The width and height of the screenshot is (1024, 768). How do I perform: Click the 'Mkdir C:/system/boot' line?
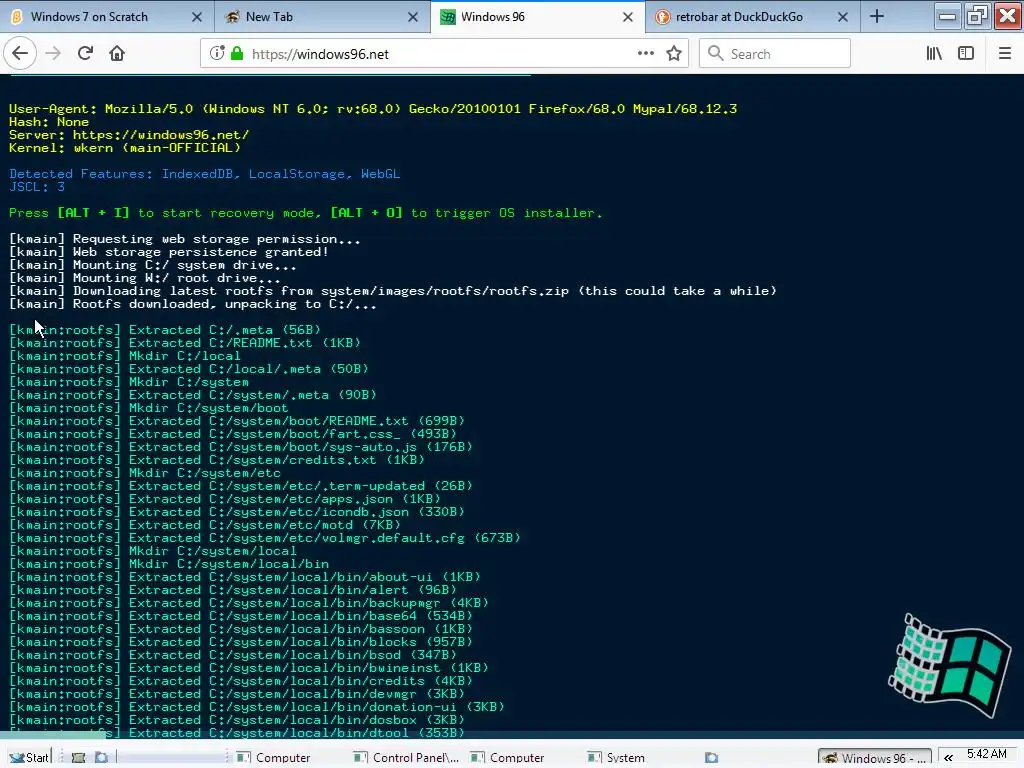pos(149,408)
